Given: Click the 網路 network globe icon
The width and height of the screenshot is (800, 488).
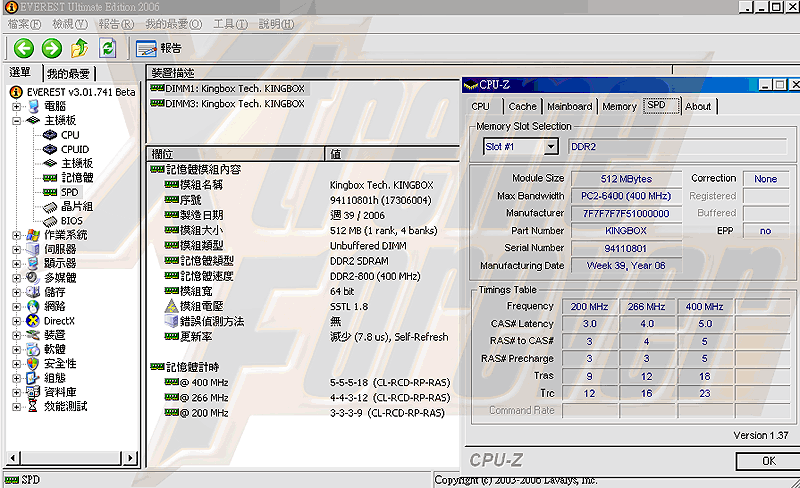Looking at the screenshot, I should click(33, 306).
